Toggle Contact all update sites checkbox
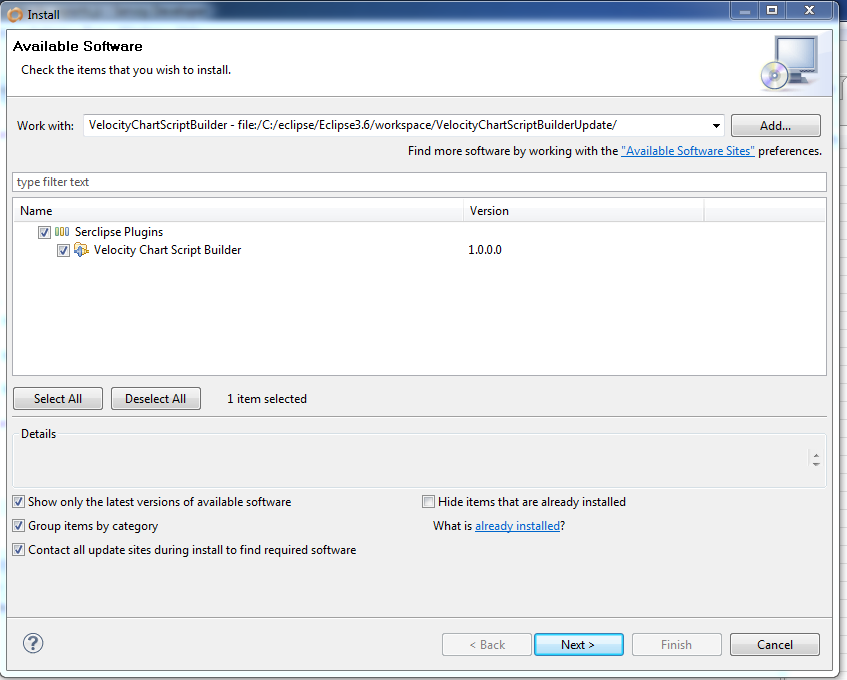Viewport: 847px width, 680px height. (18, 550)
